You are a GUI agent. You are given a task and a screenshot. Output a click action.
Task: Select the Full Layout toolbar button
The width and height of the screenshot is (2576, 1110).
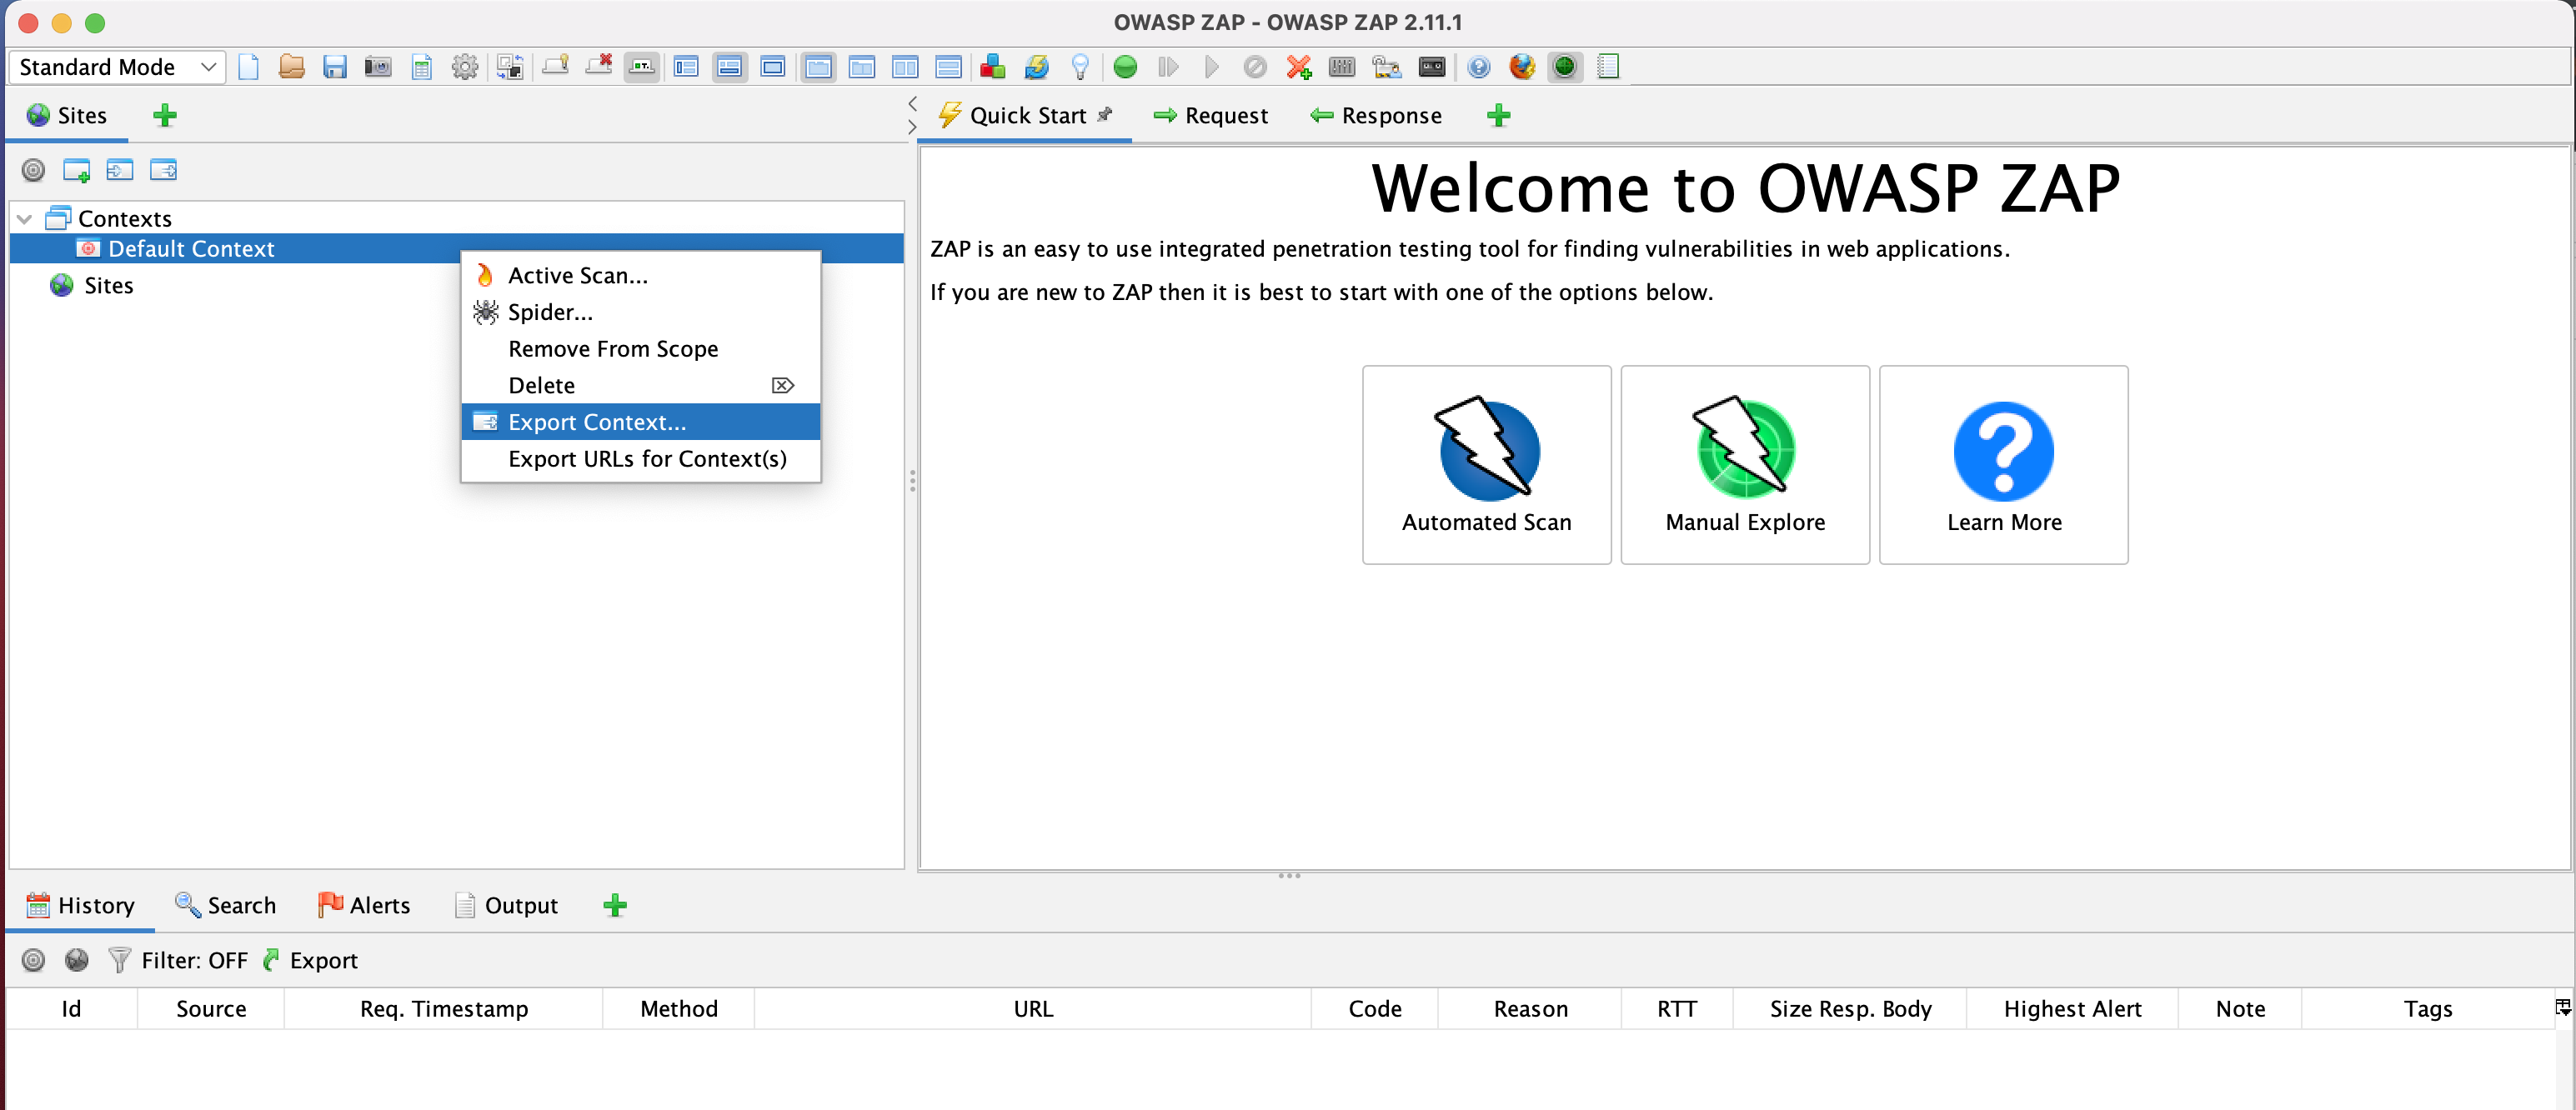pyautogui.click(x=773, y=67)
